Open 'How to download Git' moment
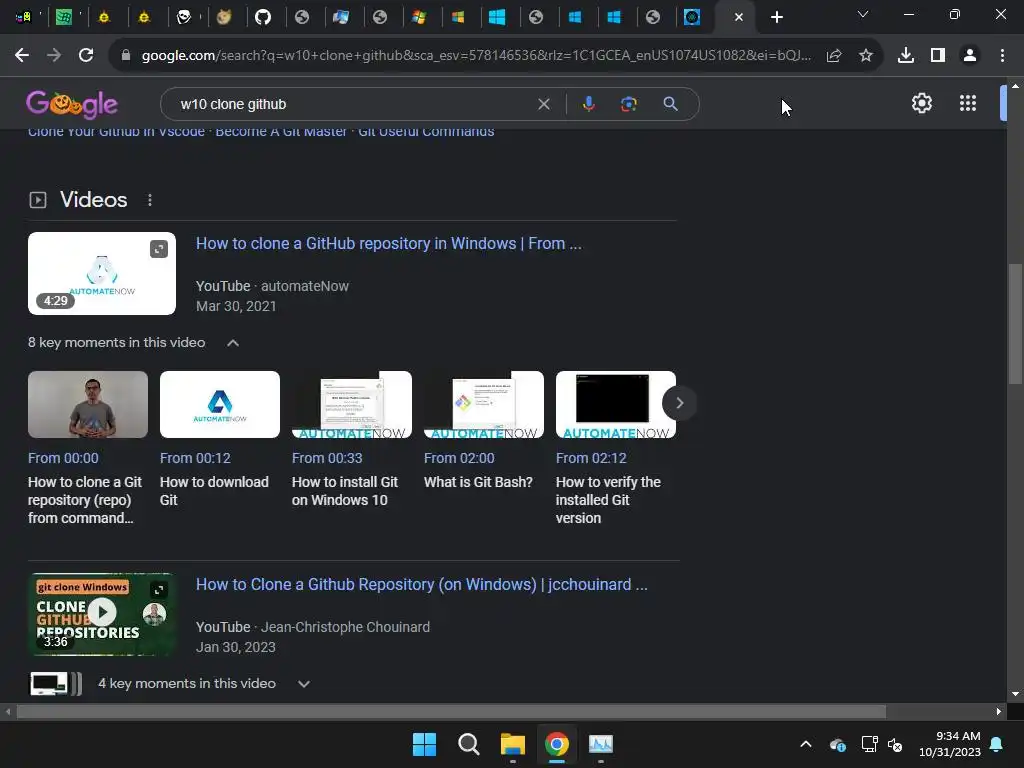 click(214, 491)
